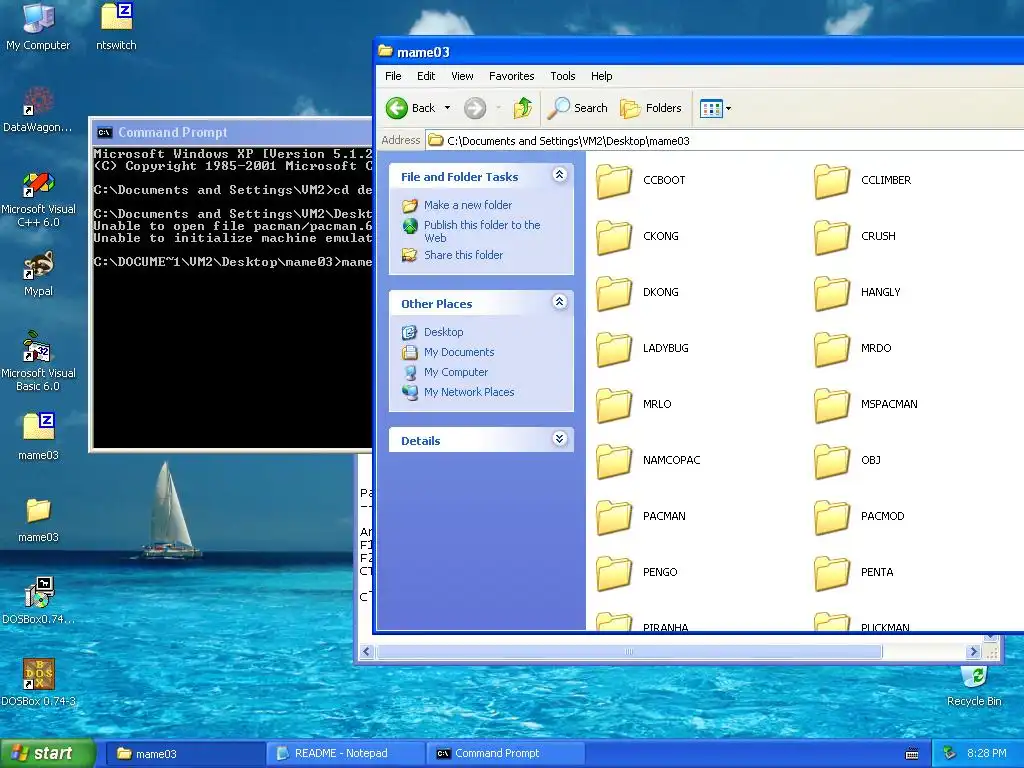Open the Tools menu

tap(562, 76)
